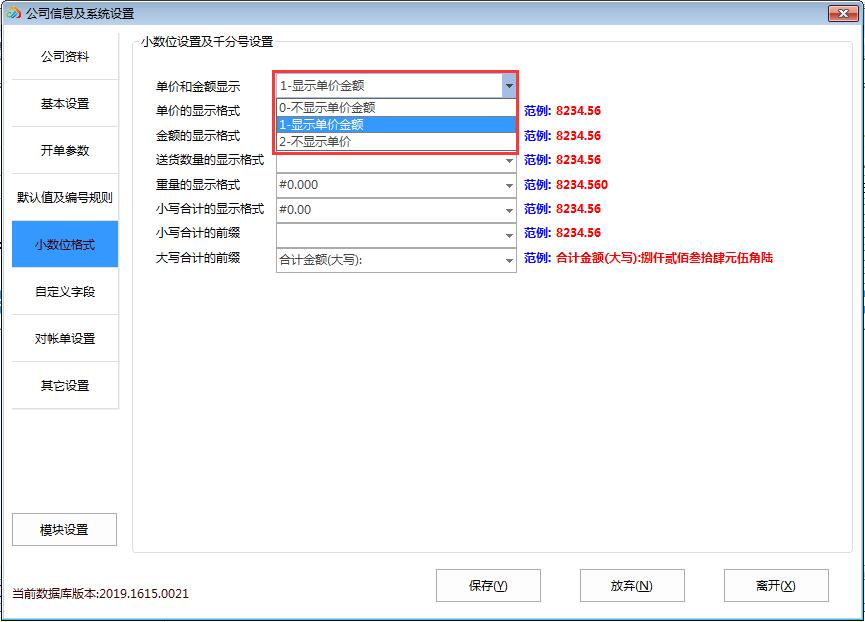The width and height of the screenshot is (865, 622).
Task: Click the 大写合计的前缀 label
Action: pos(198,258)
